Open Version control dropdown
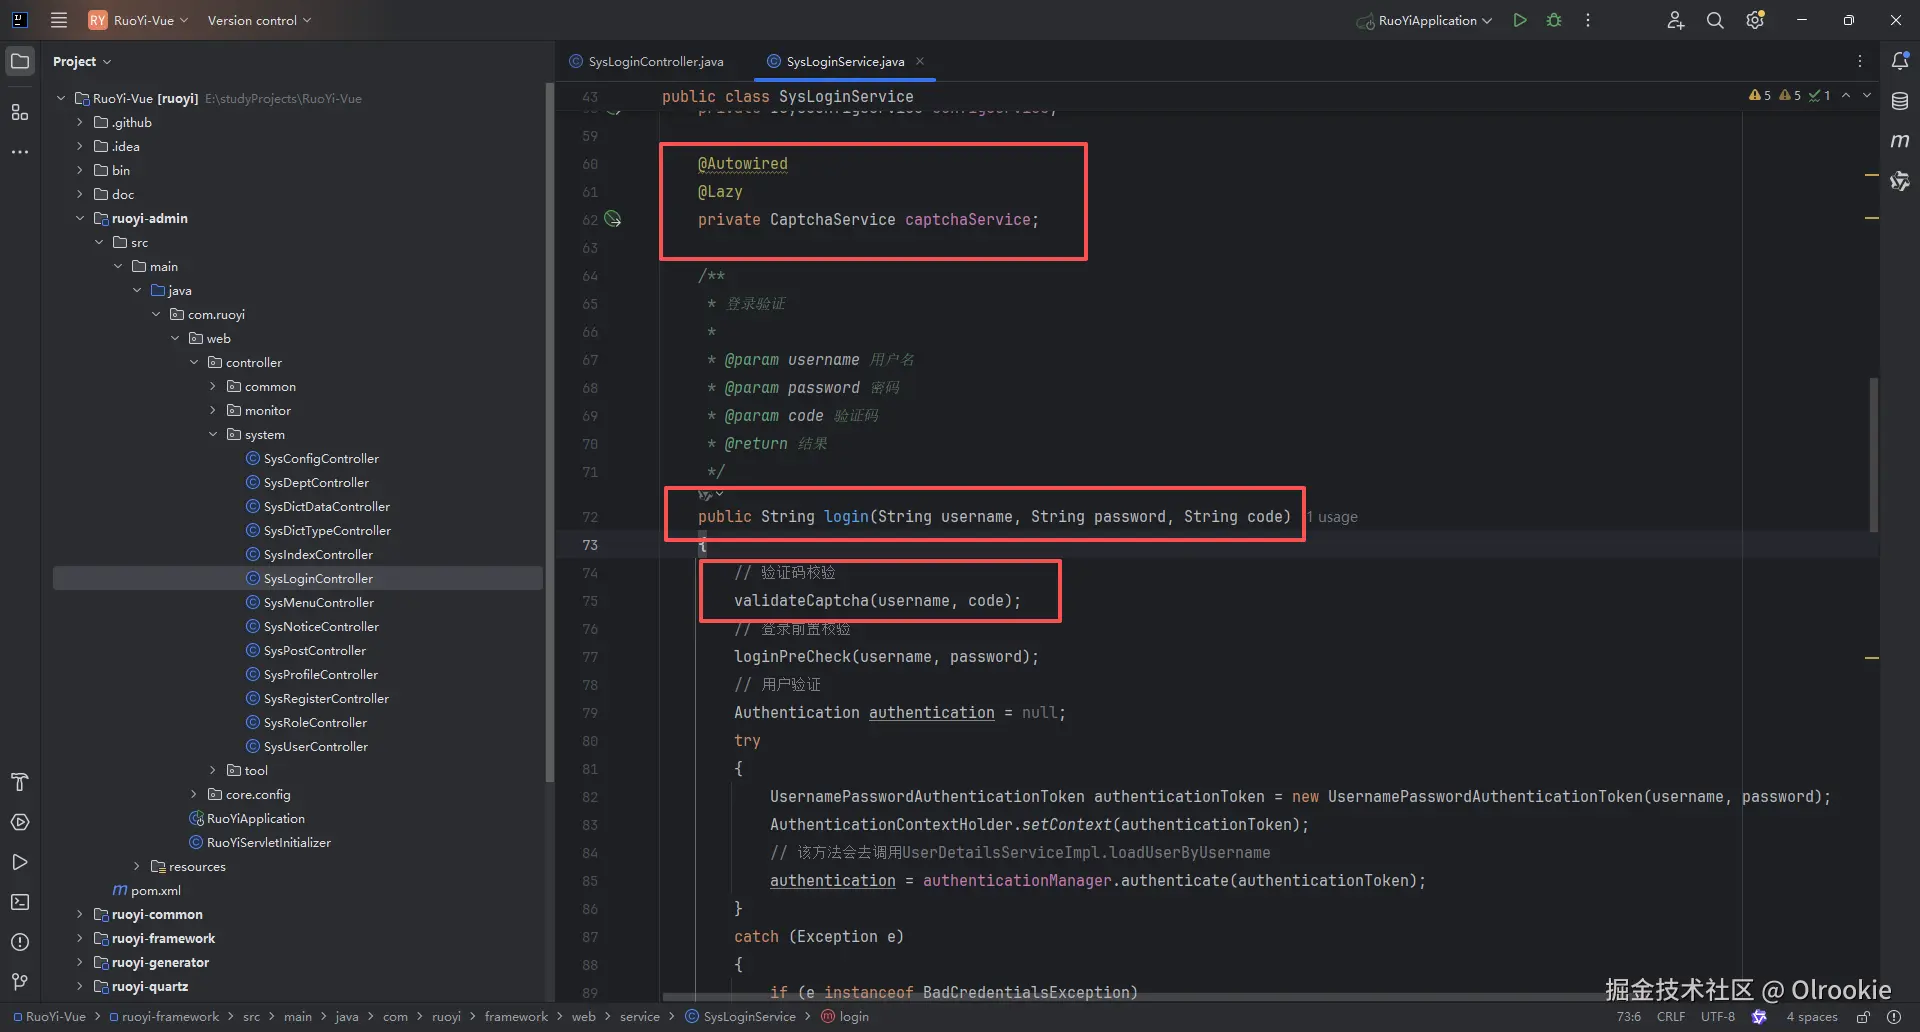The height and width of the screenshot is (1032, 1920). (259, 20)
